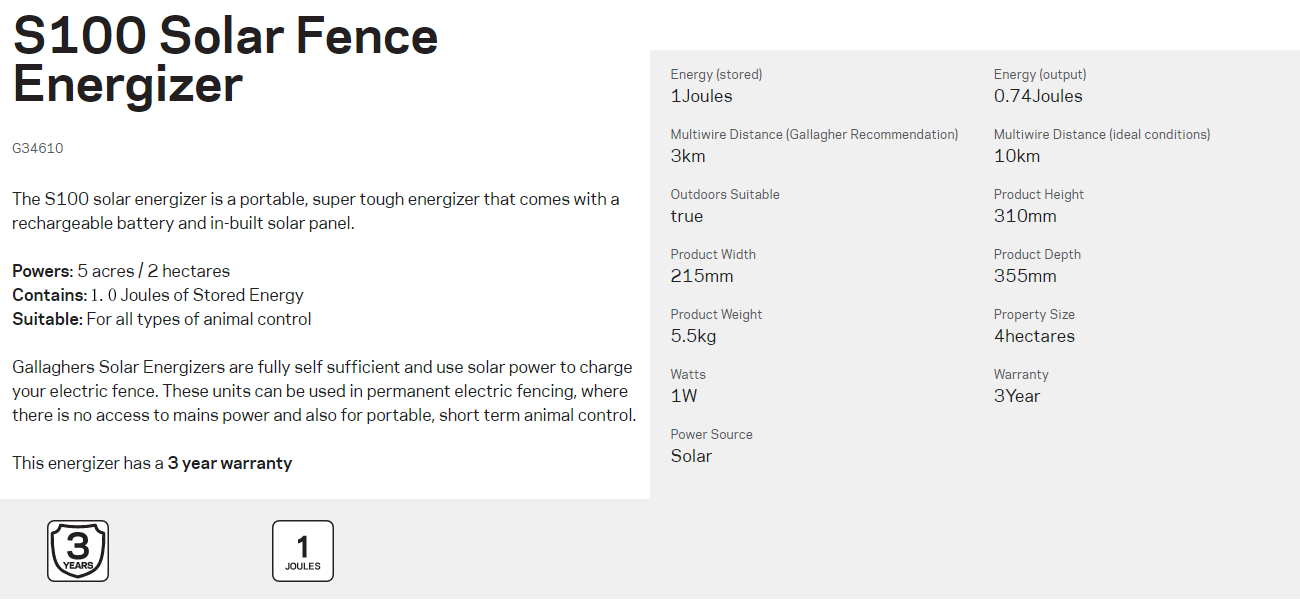Click the Product Width 215mm value

[702, 277]
